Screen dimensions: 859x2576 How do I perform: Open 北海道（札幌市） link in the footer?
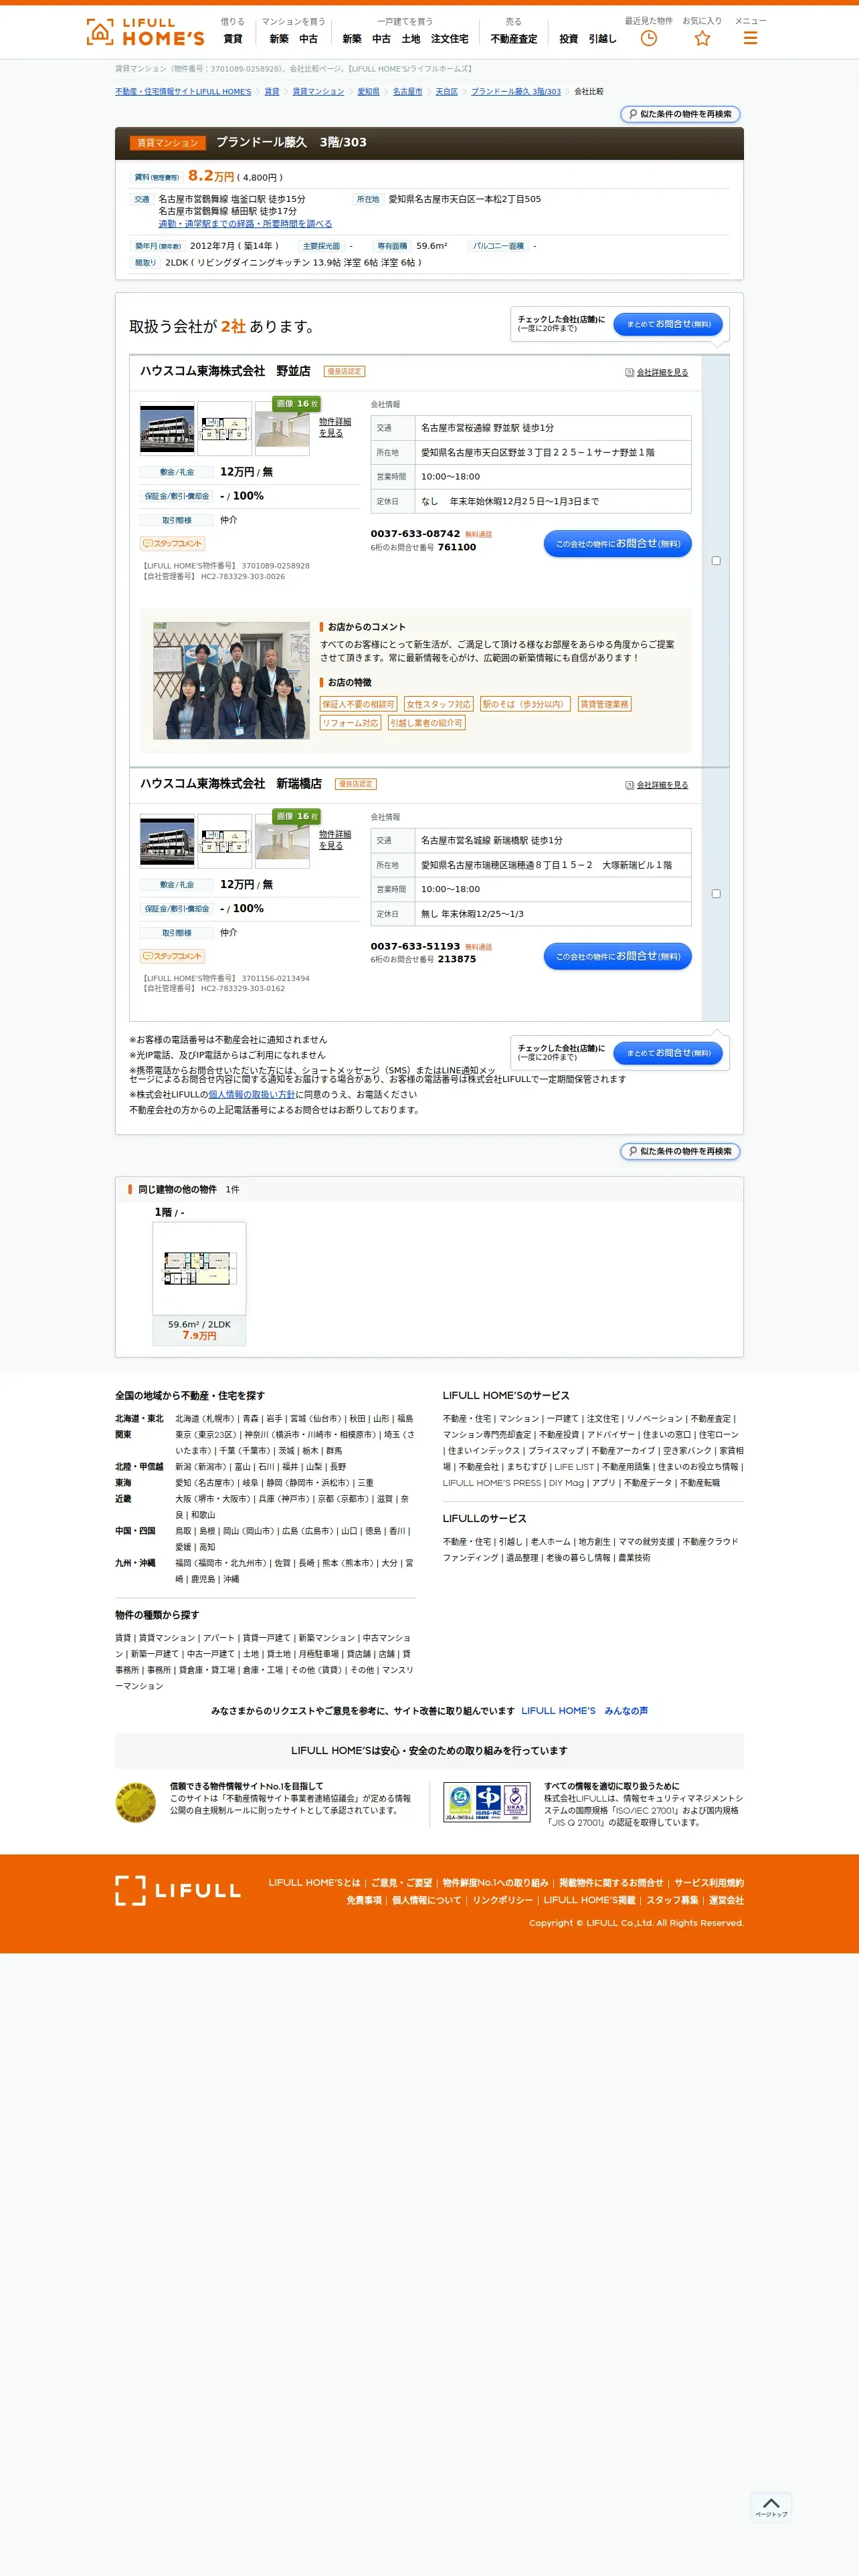coord(205,1419)
